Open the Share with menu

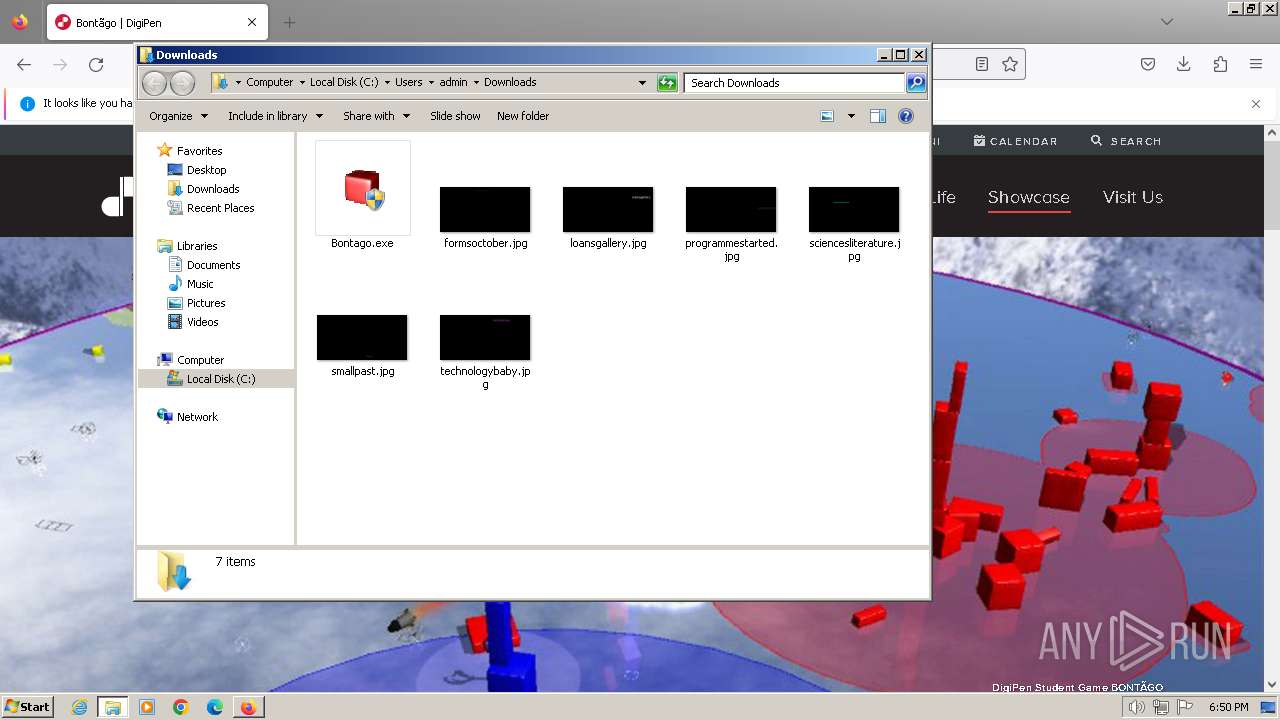(376, 116)
